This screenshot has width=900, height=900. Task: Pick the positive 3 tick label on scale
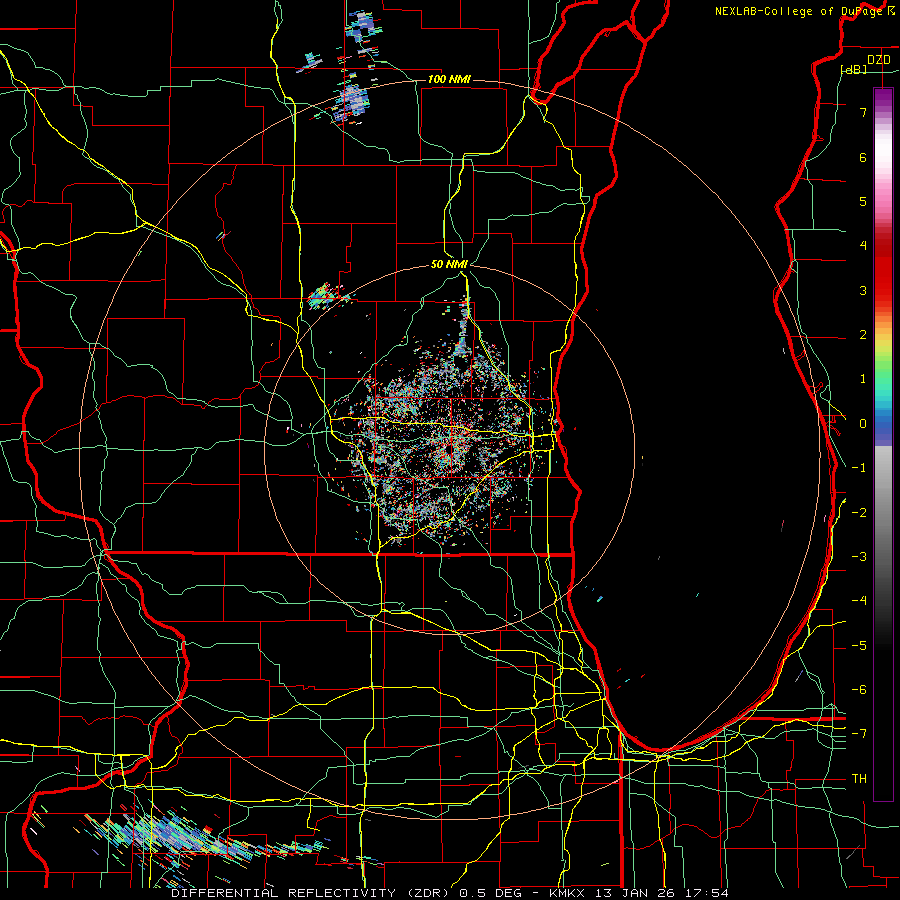click(863, 290)
